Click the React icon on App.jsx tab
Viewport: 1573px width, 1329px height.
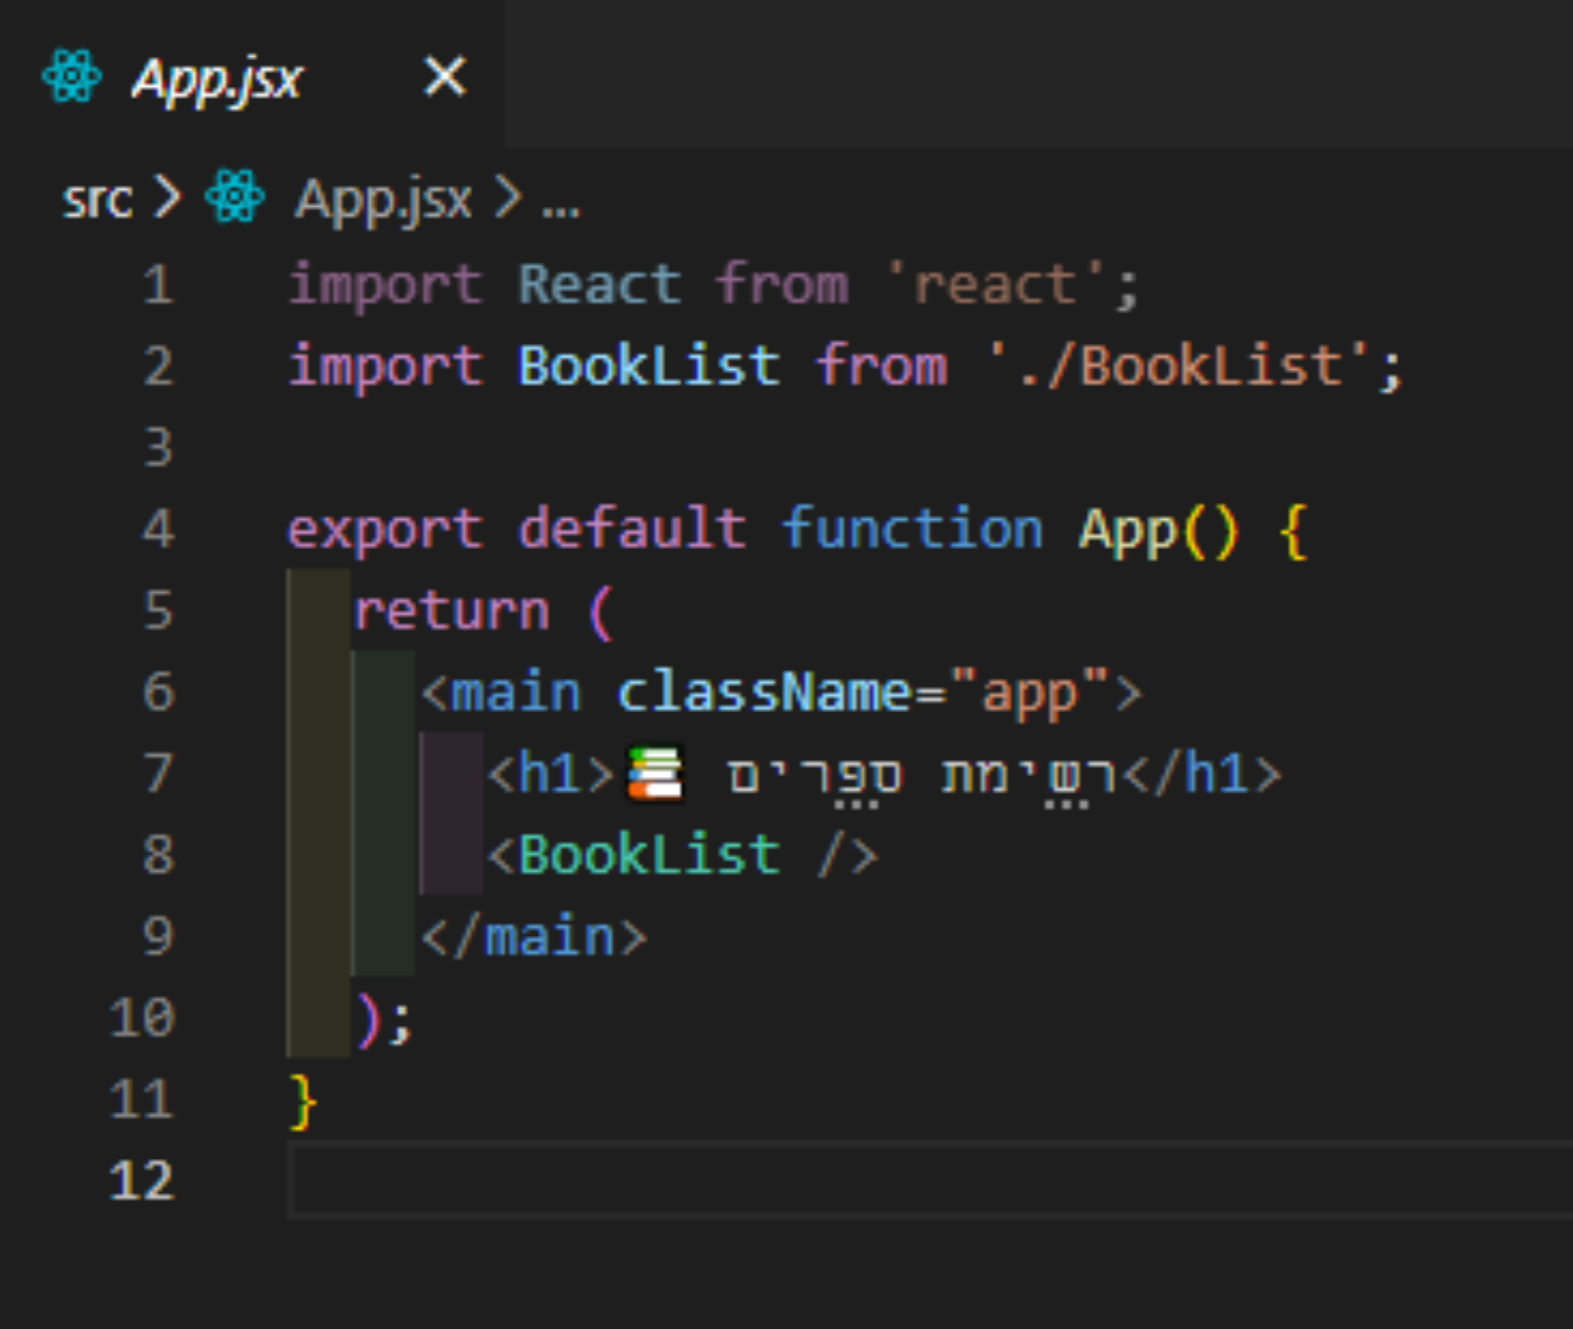tap(72, 76)
